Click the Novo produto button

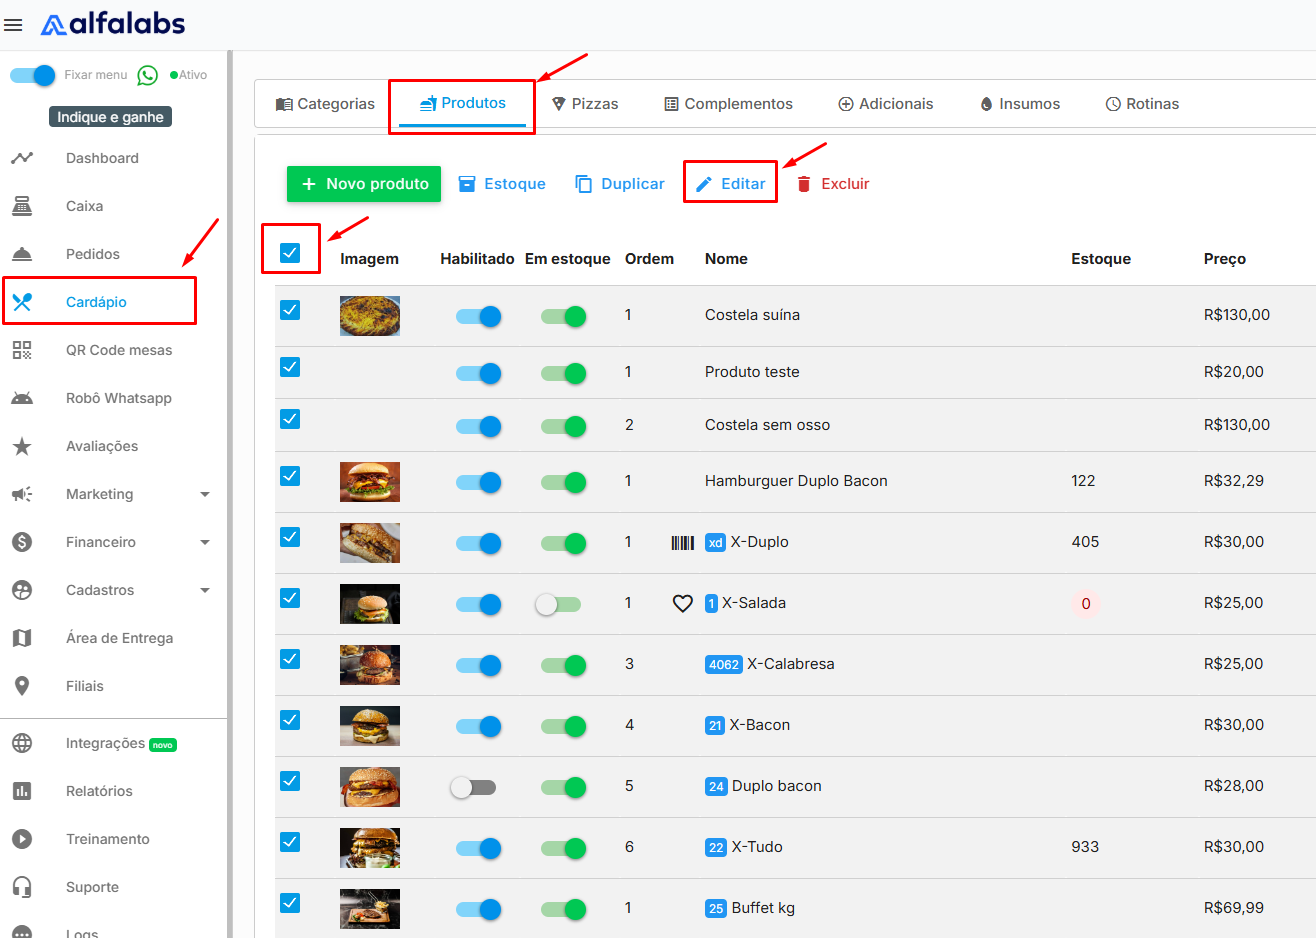[x=364, y=184]
